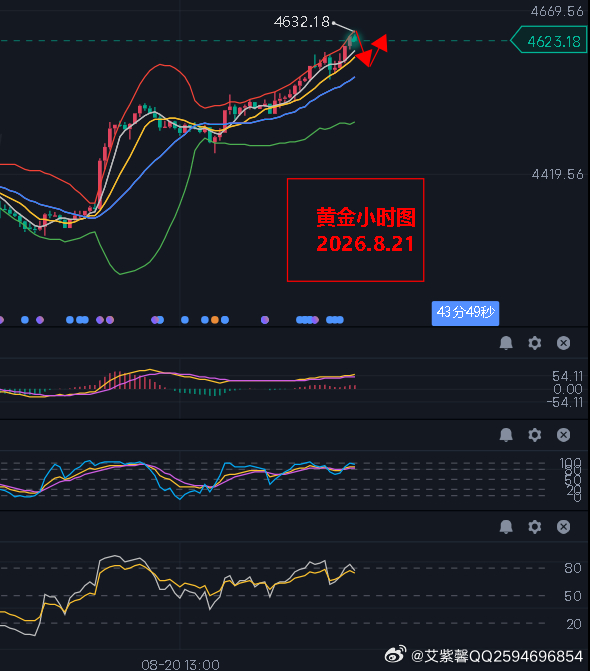The width and height of the screenshot is (590, 671).
Task: Click the RSI 80 level label
Action: [573, 568]
